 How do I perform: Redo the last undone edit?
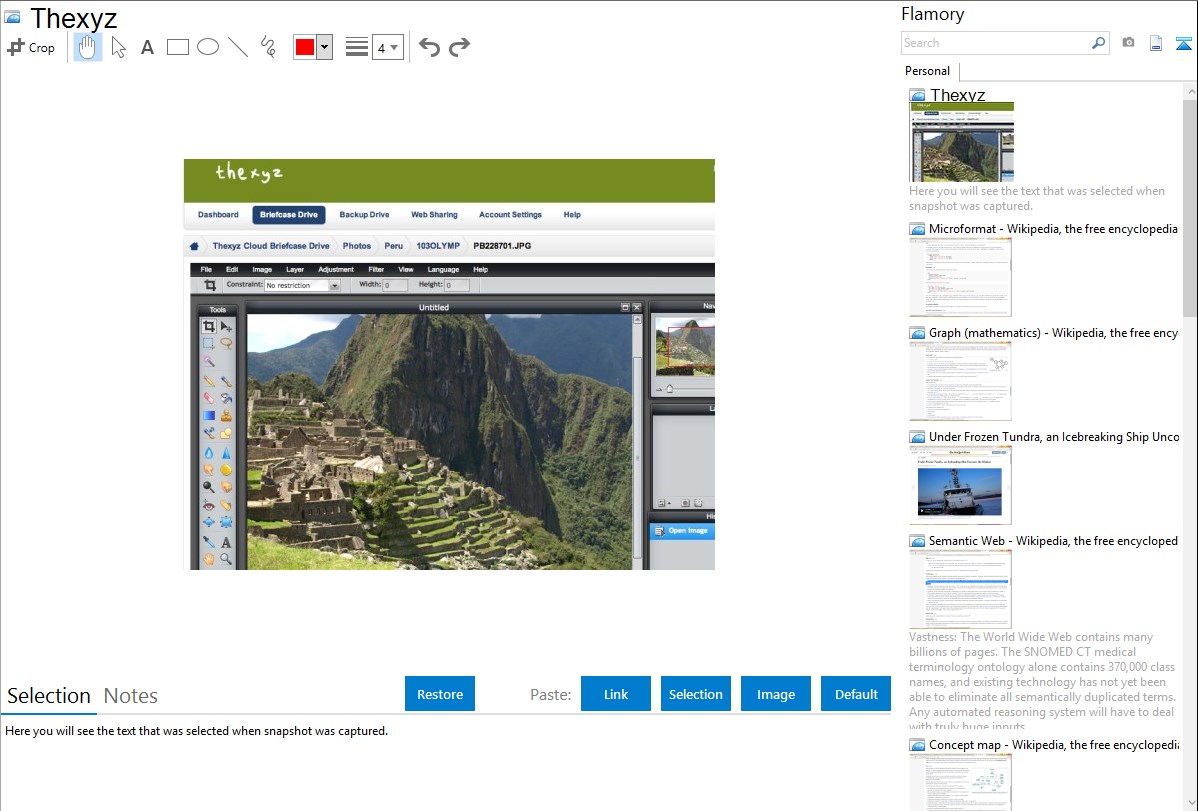point(459,47)
